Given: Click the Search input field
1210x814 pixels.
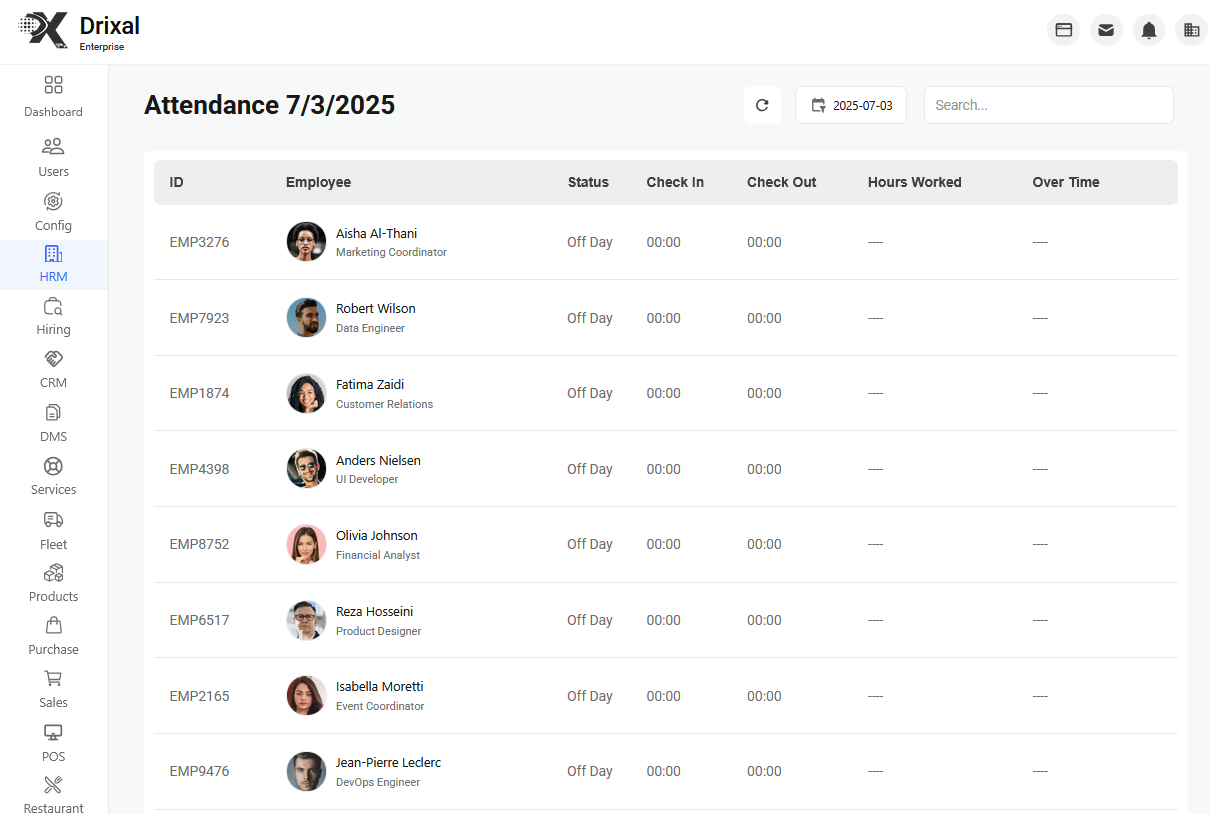Looking at the screenshot, I should click(1048, 105).
